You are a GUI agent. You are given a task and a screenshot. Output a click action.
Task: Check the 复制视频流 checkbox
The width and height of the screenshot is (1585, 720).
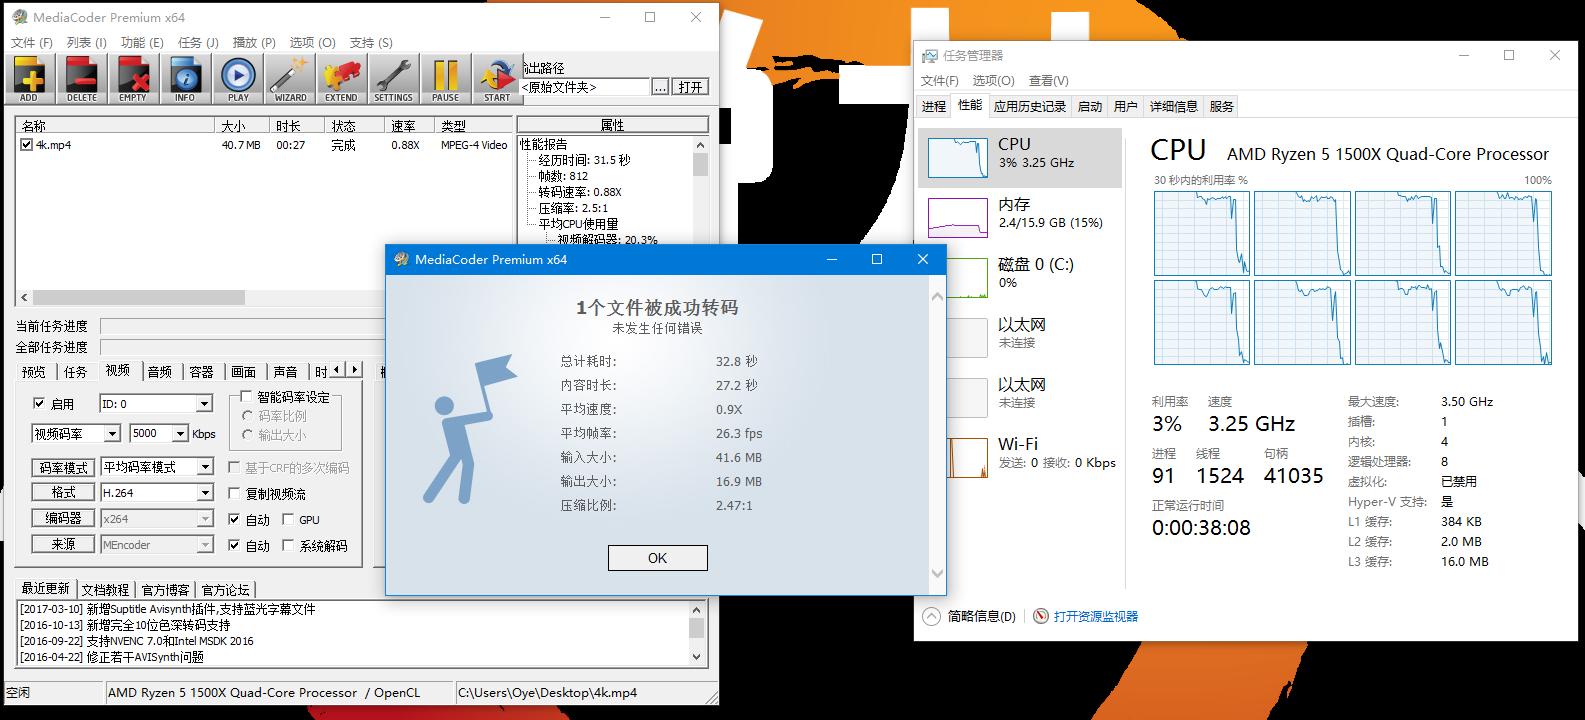click(x=234, y=494)
